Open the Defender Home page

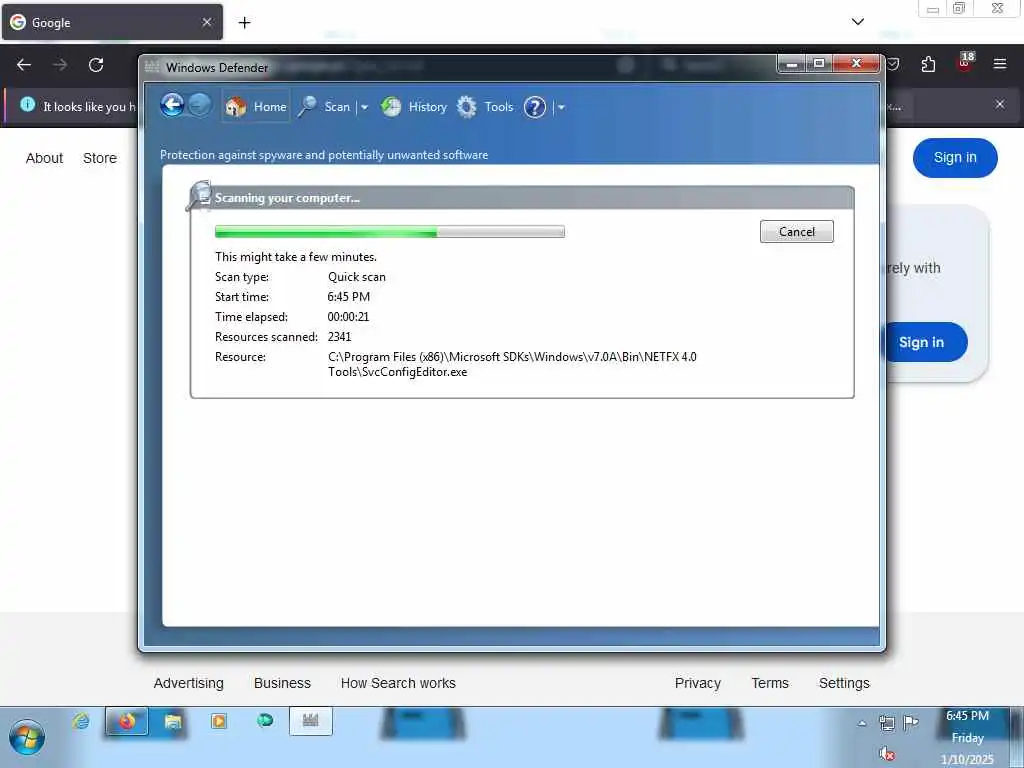pyautogui.click(x=256, y=106)
